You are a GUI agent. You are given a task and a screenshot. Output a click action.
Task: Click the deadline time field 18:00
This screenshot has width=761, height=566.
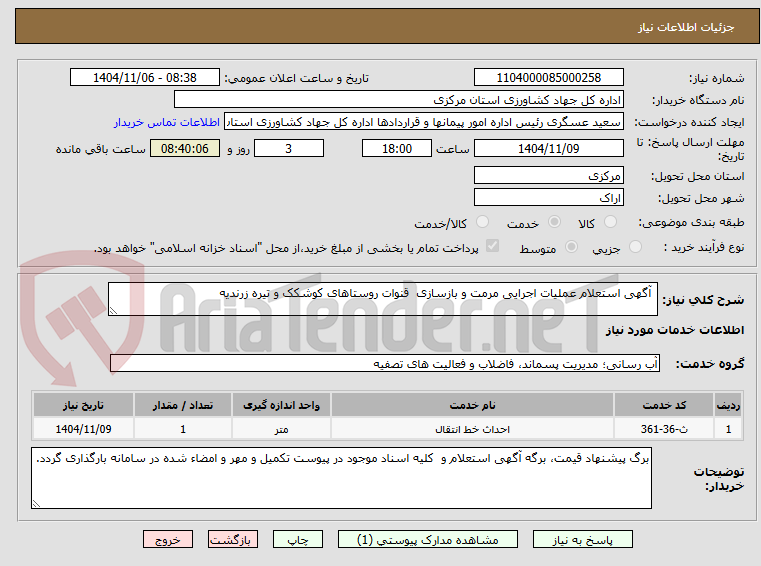click(397, 148)
